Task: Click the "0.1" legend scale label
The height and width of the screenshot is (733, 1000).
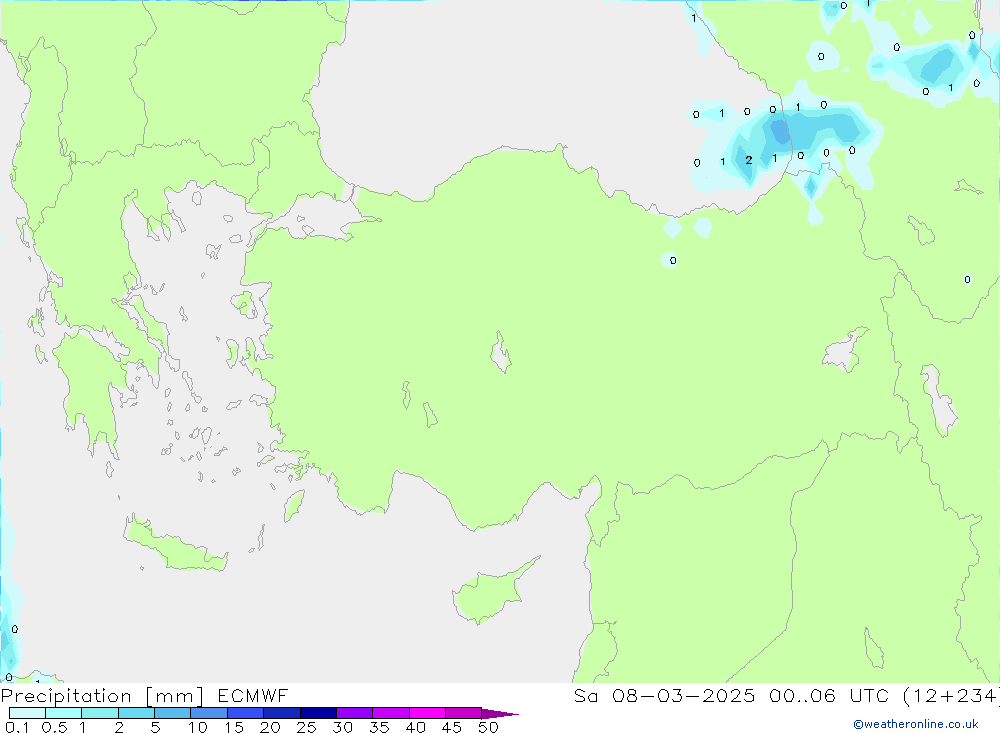Action: click(17, 727)
